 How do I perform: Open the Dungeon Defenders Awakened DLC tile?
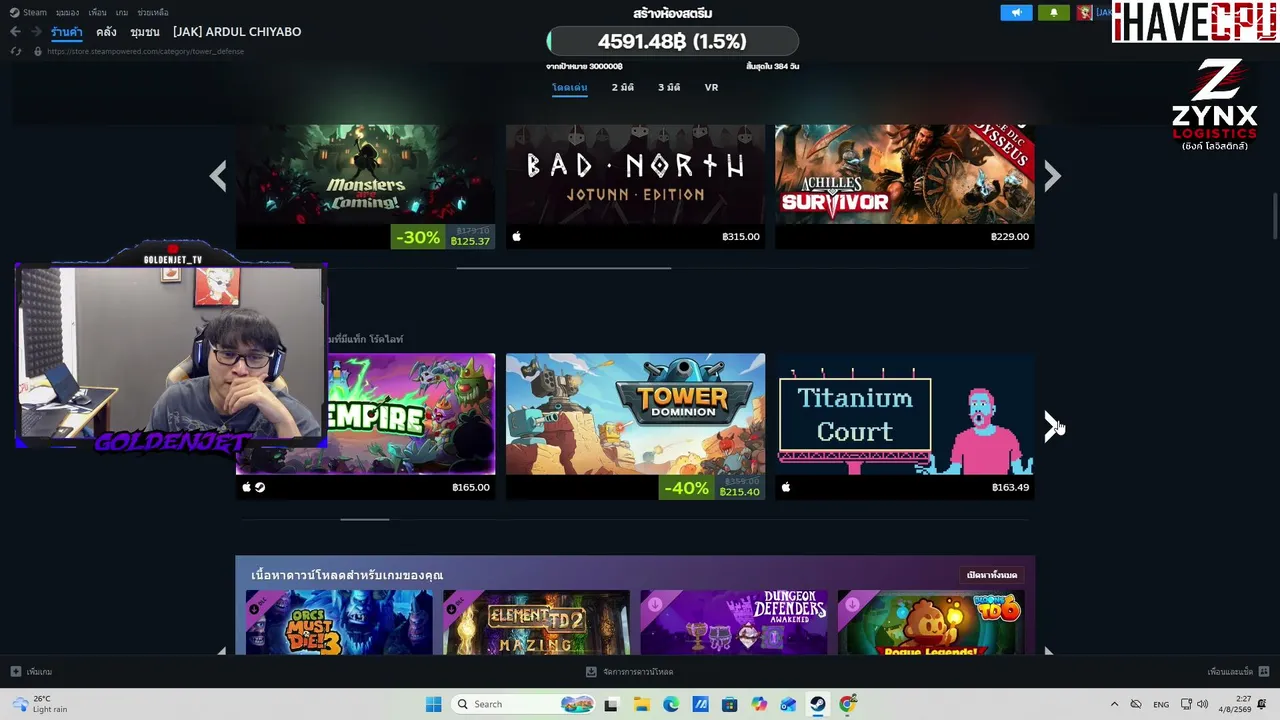(x=734, y=622)
